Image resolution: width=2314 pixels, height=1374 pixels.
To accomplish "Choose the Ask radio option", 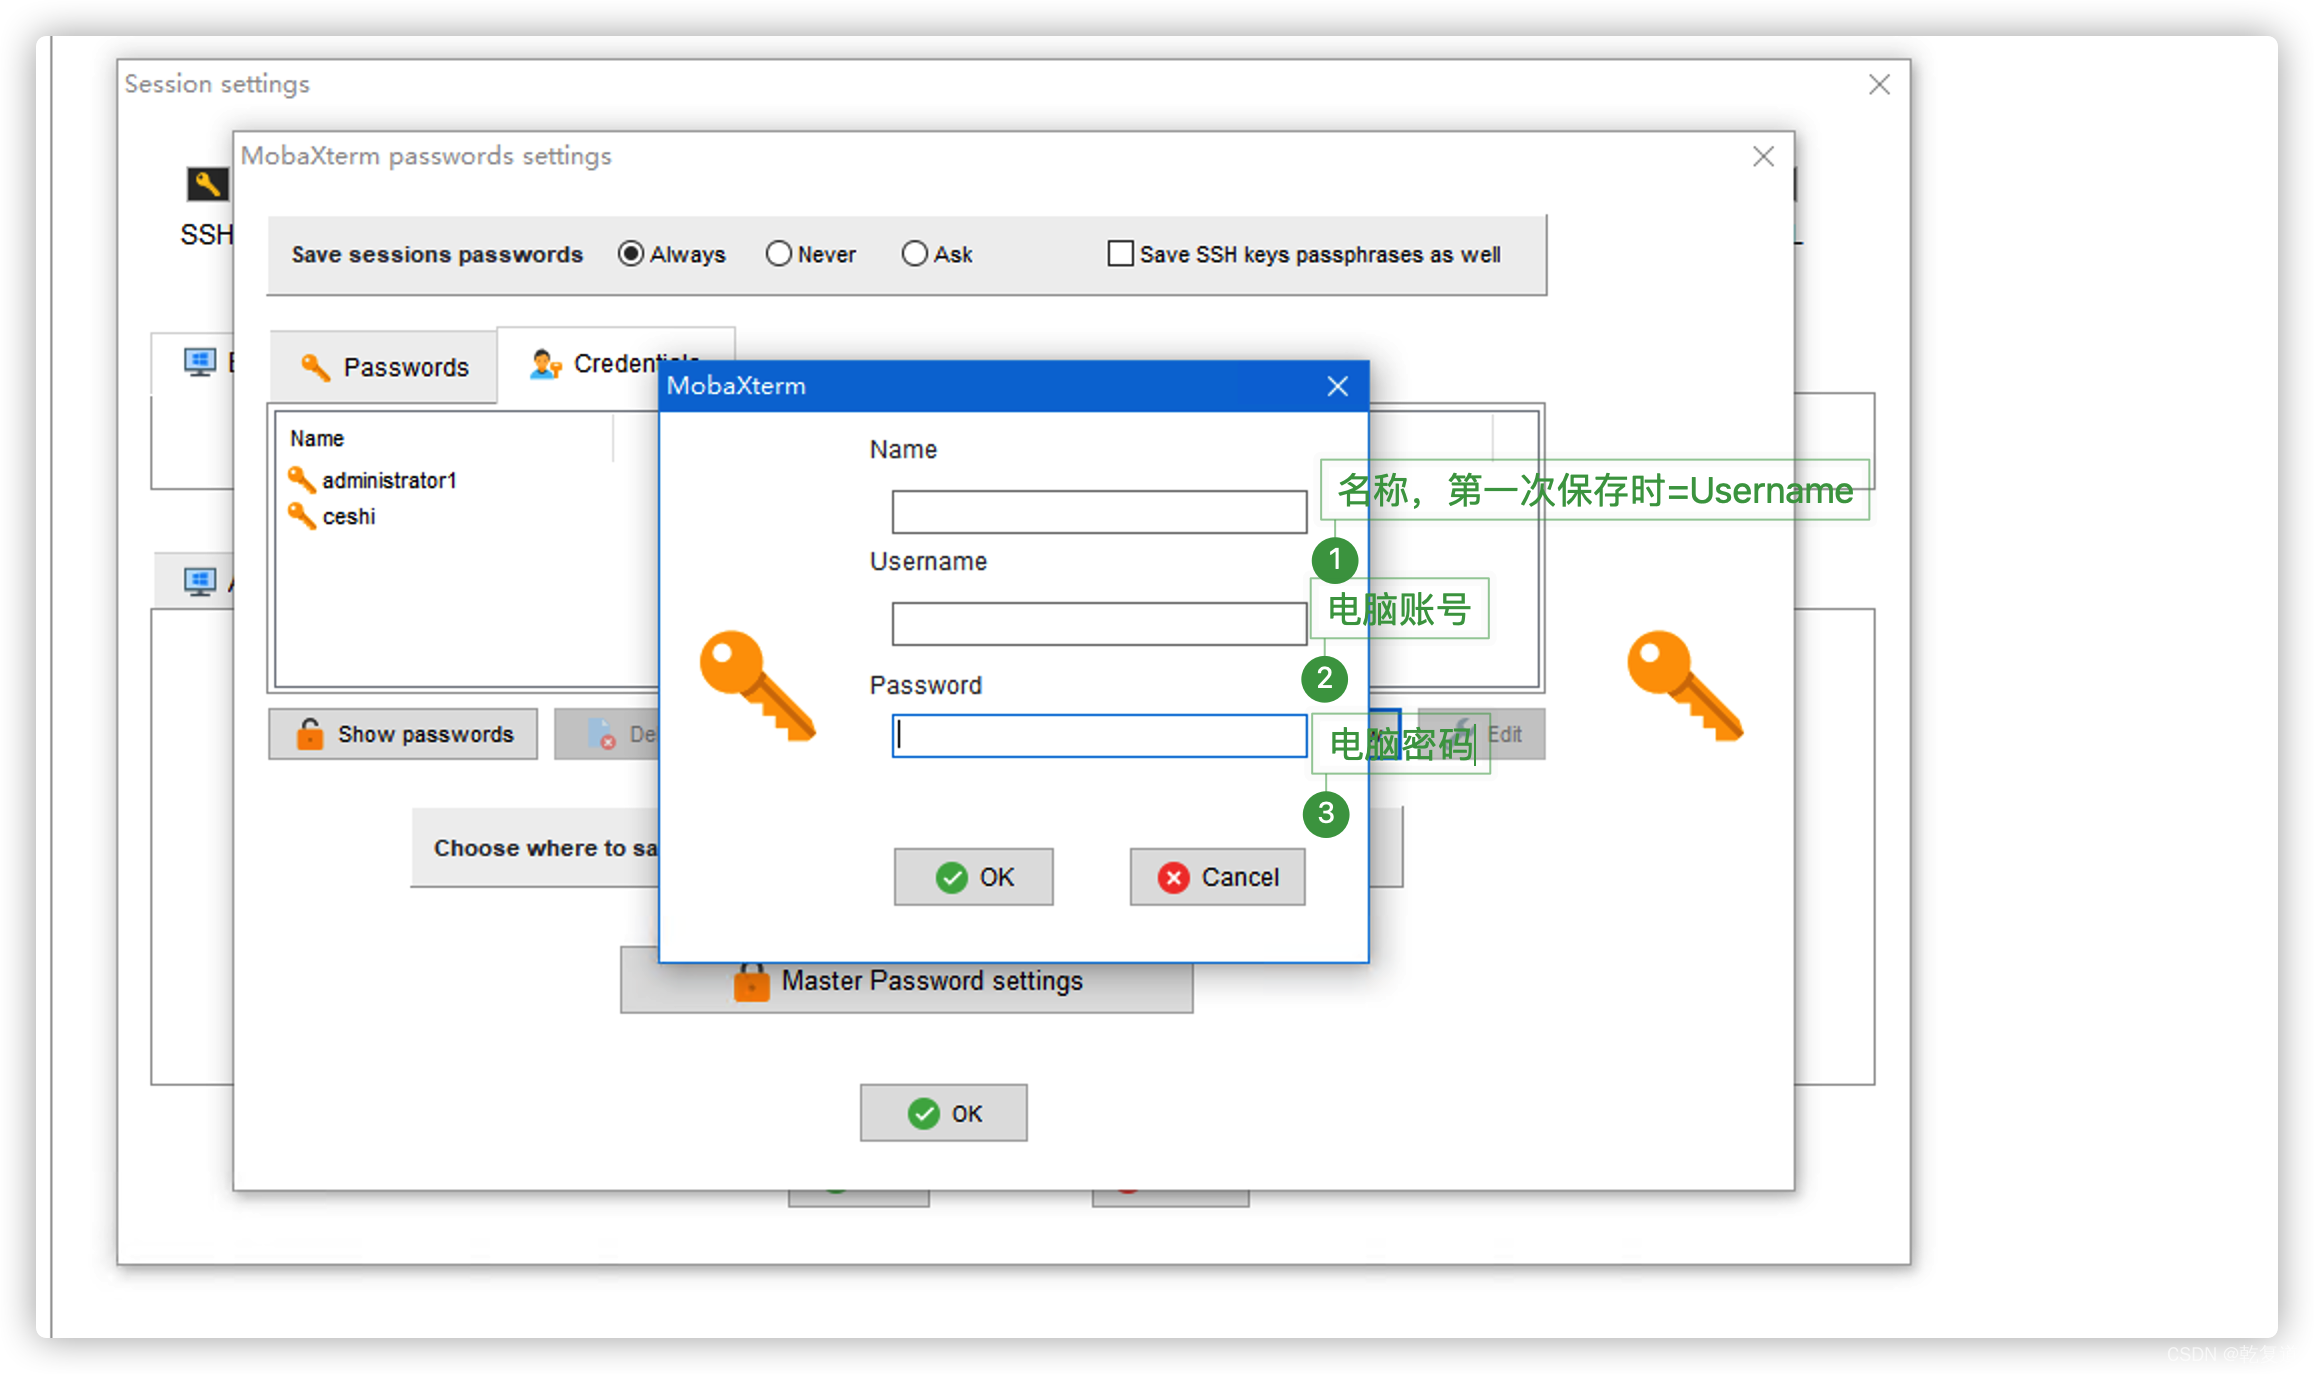I will coord(914,254).
